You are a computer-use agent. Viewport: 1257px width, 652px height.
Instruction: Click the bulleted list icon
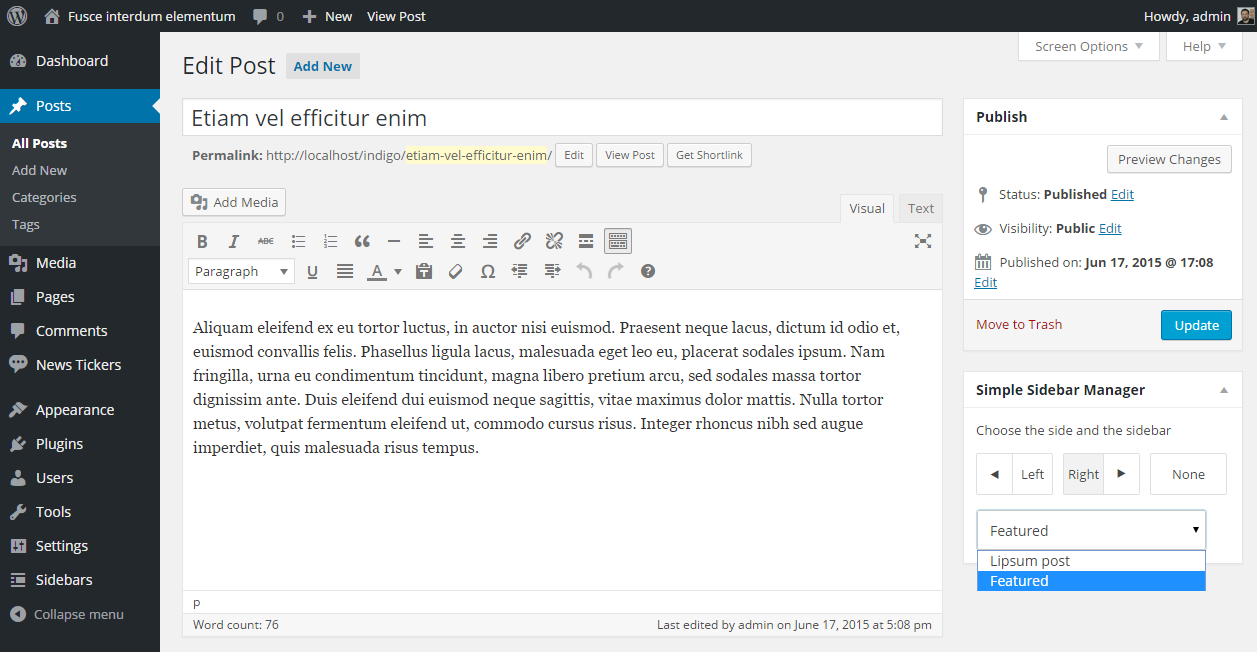(x=298, y=241)
